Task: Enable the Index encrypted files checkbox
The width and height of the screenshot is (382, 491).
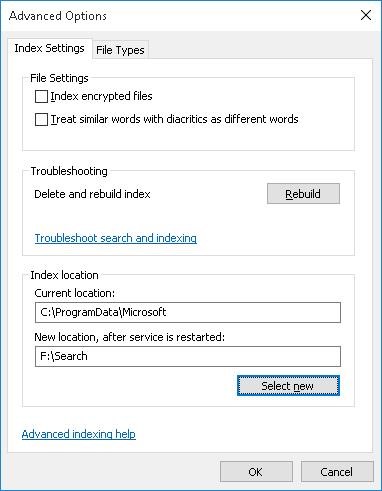Action: pyautogui.click(x=41, y=97)
